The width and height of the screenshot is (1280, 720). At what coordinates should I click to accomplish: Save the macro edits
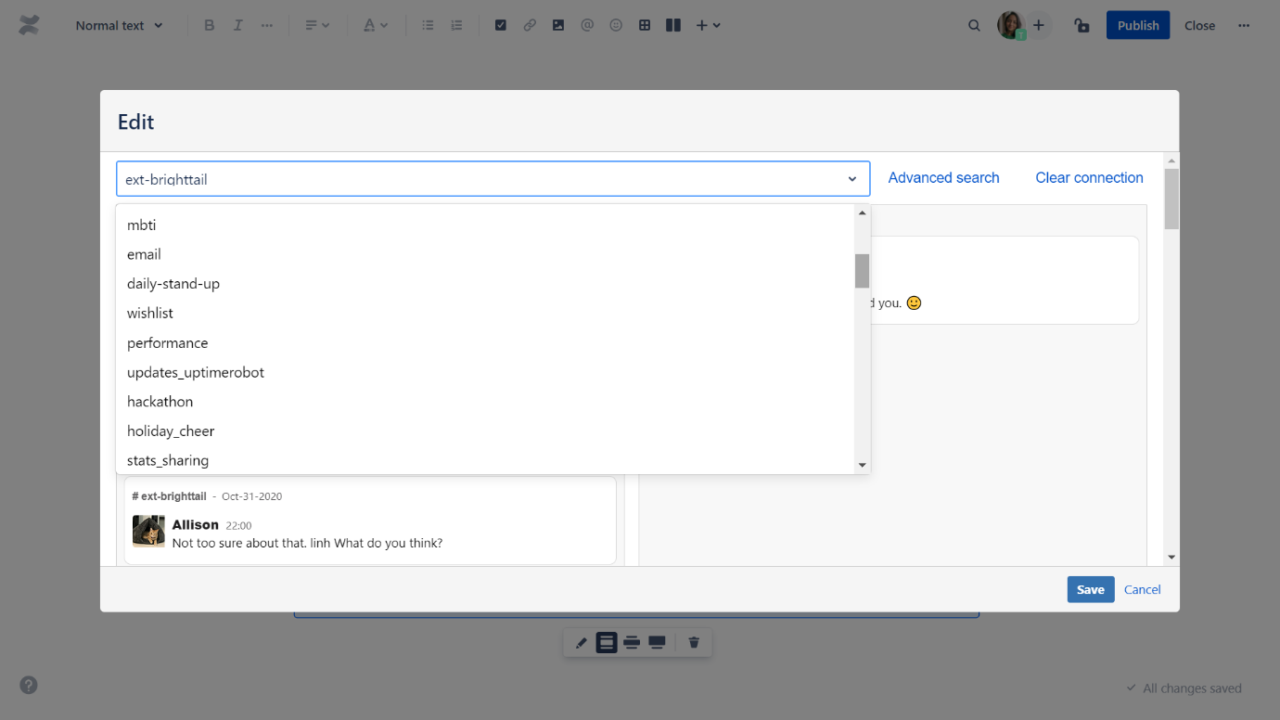click(1090, 589)
